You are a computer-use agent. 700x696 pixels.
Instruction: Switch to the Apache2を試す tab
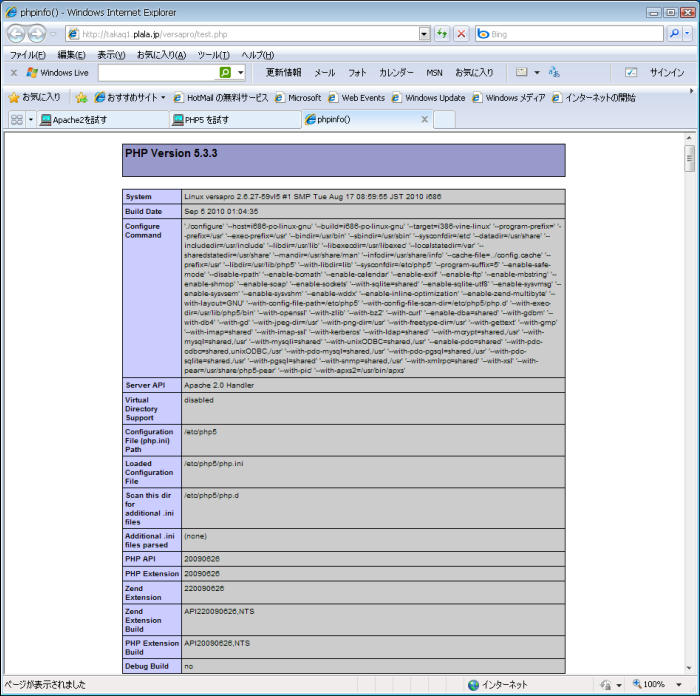tap(103, 120)
